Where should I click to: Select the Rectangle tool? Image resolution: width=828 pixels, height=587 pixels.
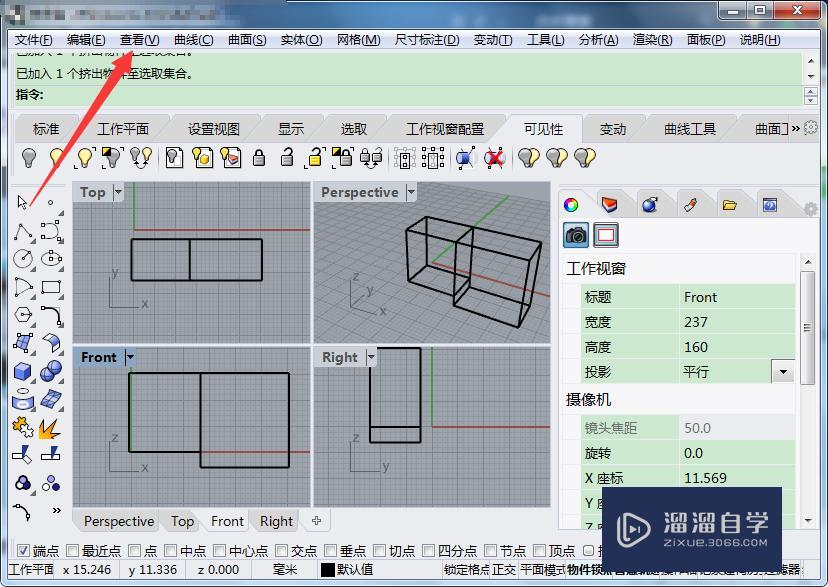(x=51, y=287)
